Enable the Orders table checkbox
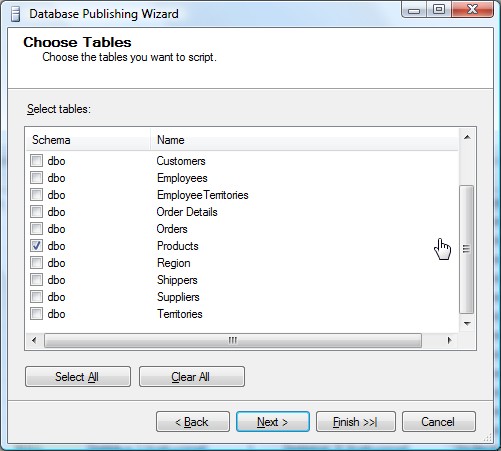This screenshot has height=451, width=501. tap(36, 229)
